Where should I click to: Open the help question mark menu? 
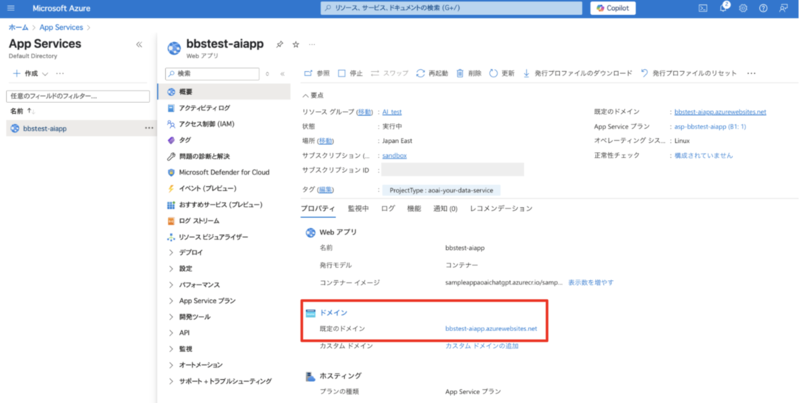(x=763, y=8)
